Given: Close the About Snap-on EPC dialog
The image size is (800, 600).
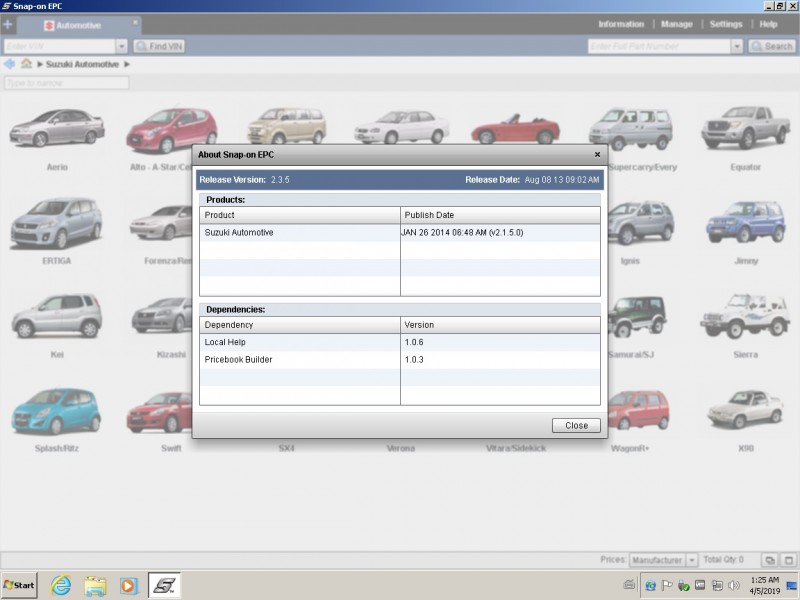Looking at the screenshot, I should coord(576,426).
